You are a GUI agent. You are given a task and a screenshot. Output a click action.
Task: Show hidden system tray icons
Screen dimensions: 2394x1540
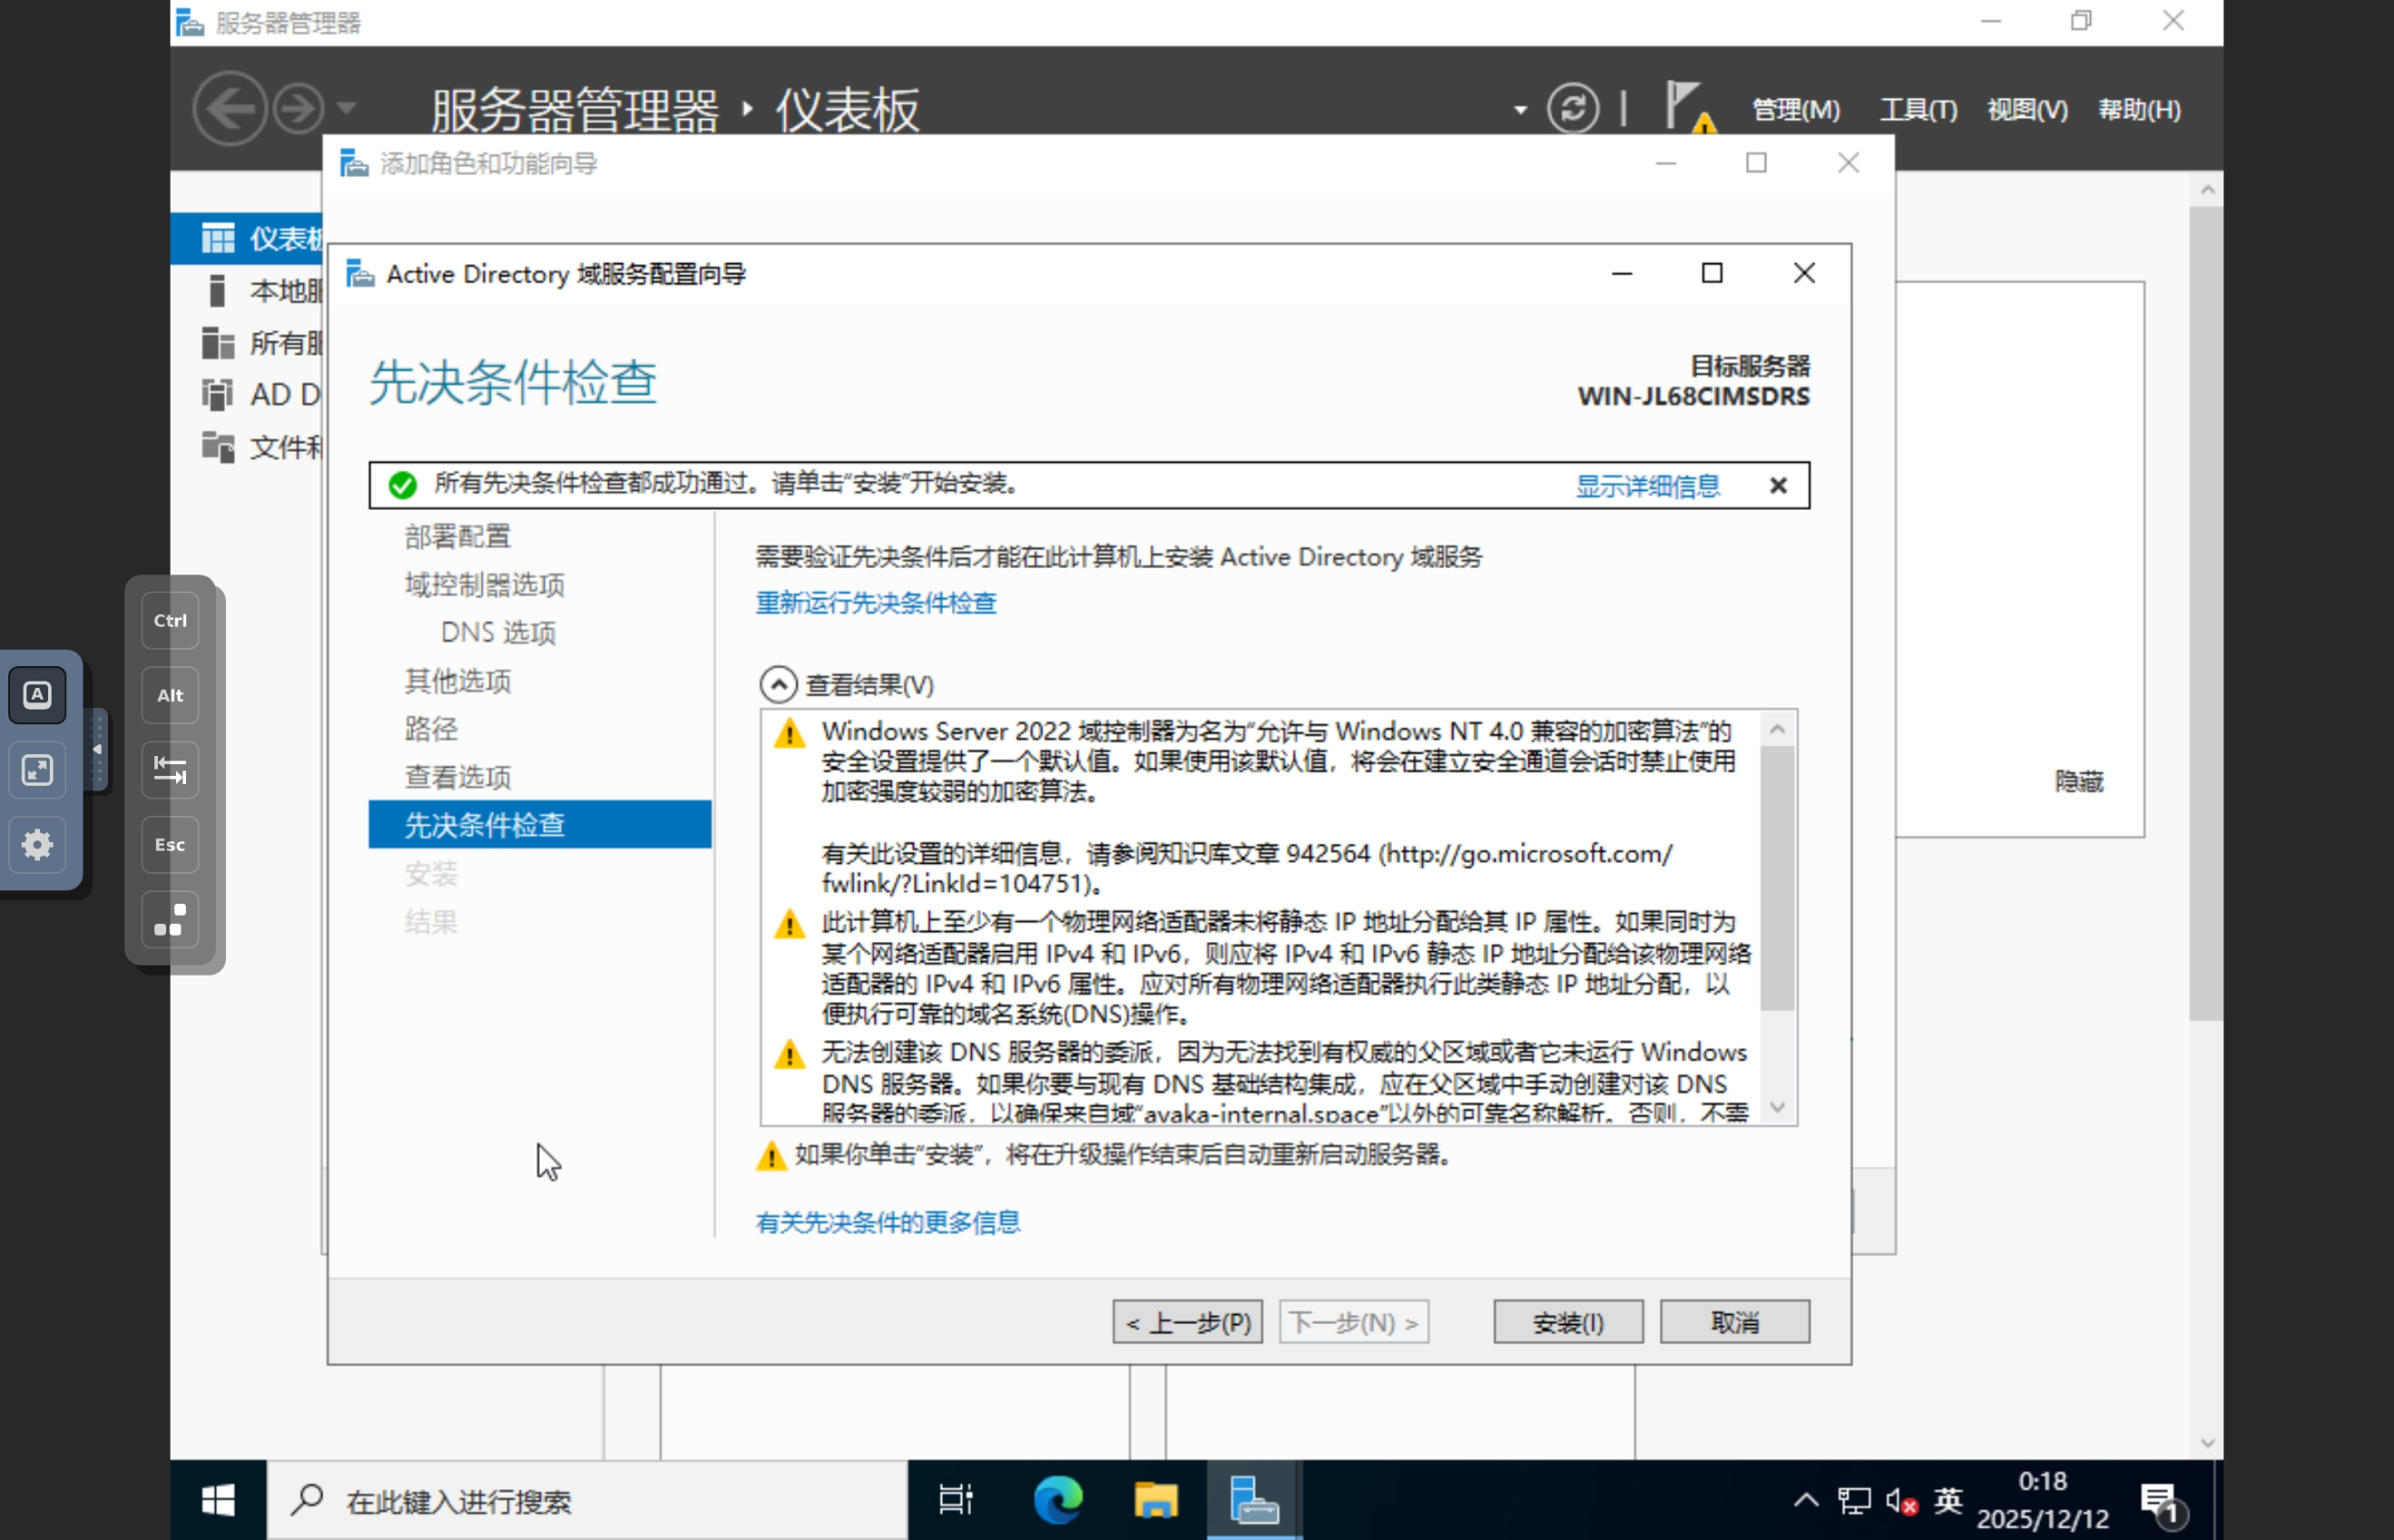(x=1806, y=1500)
